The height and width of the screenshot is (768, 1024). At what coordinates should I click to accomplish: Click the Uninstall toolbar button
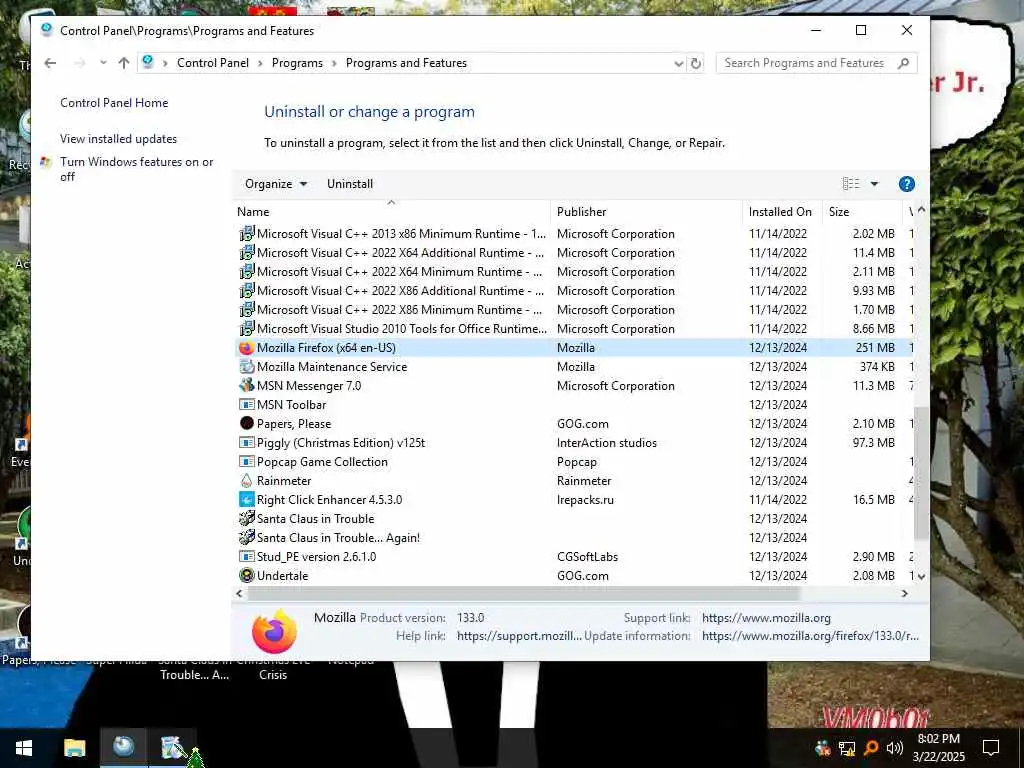(350, 184)
